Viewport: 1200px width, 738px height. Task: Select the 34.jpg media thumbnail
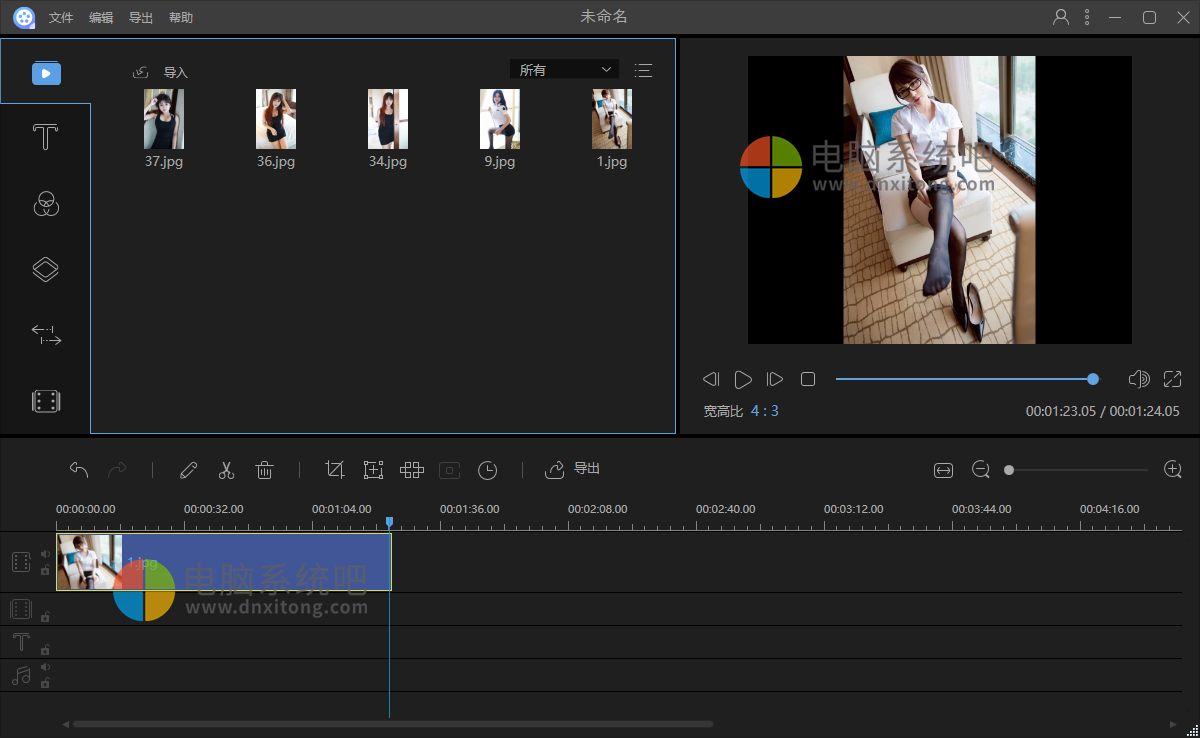[388, 119]
